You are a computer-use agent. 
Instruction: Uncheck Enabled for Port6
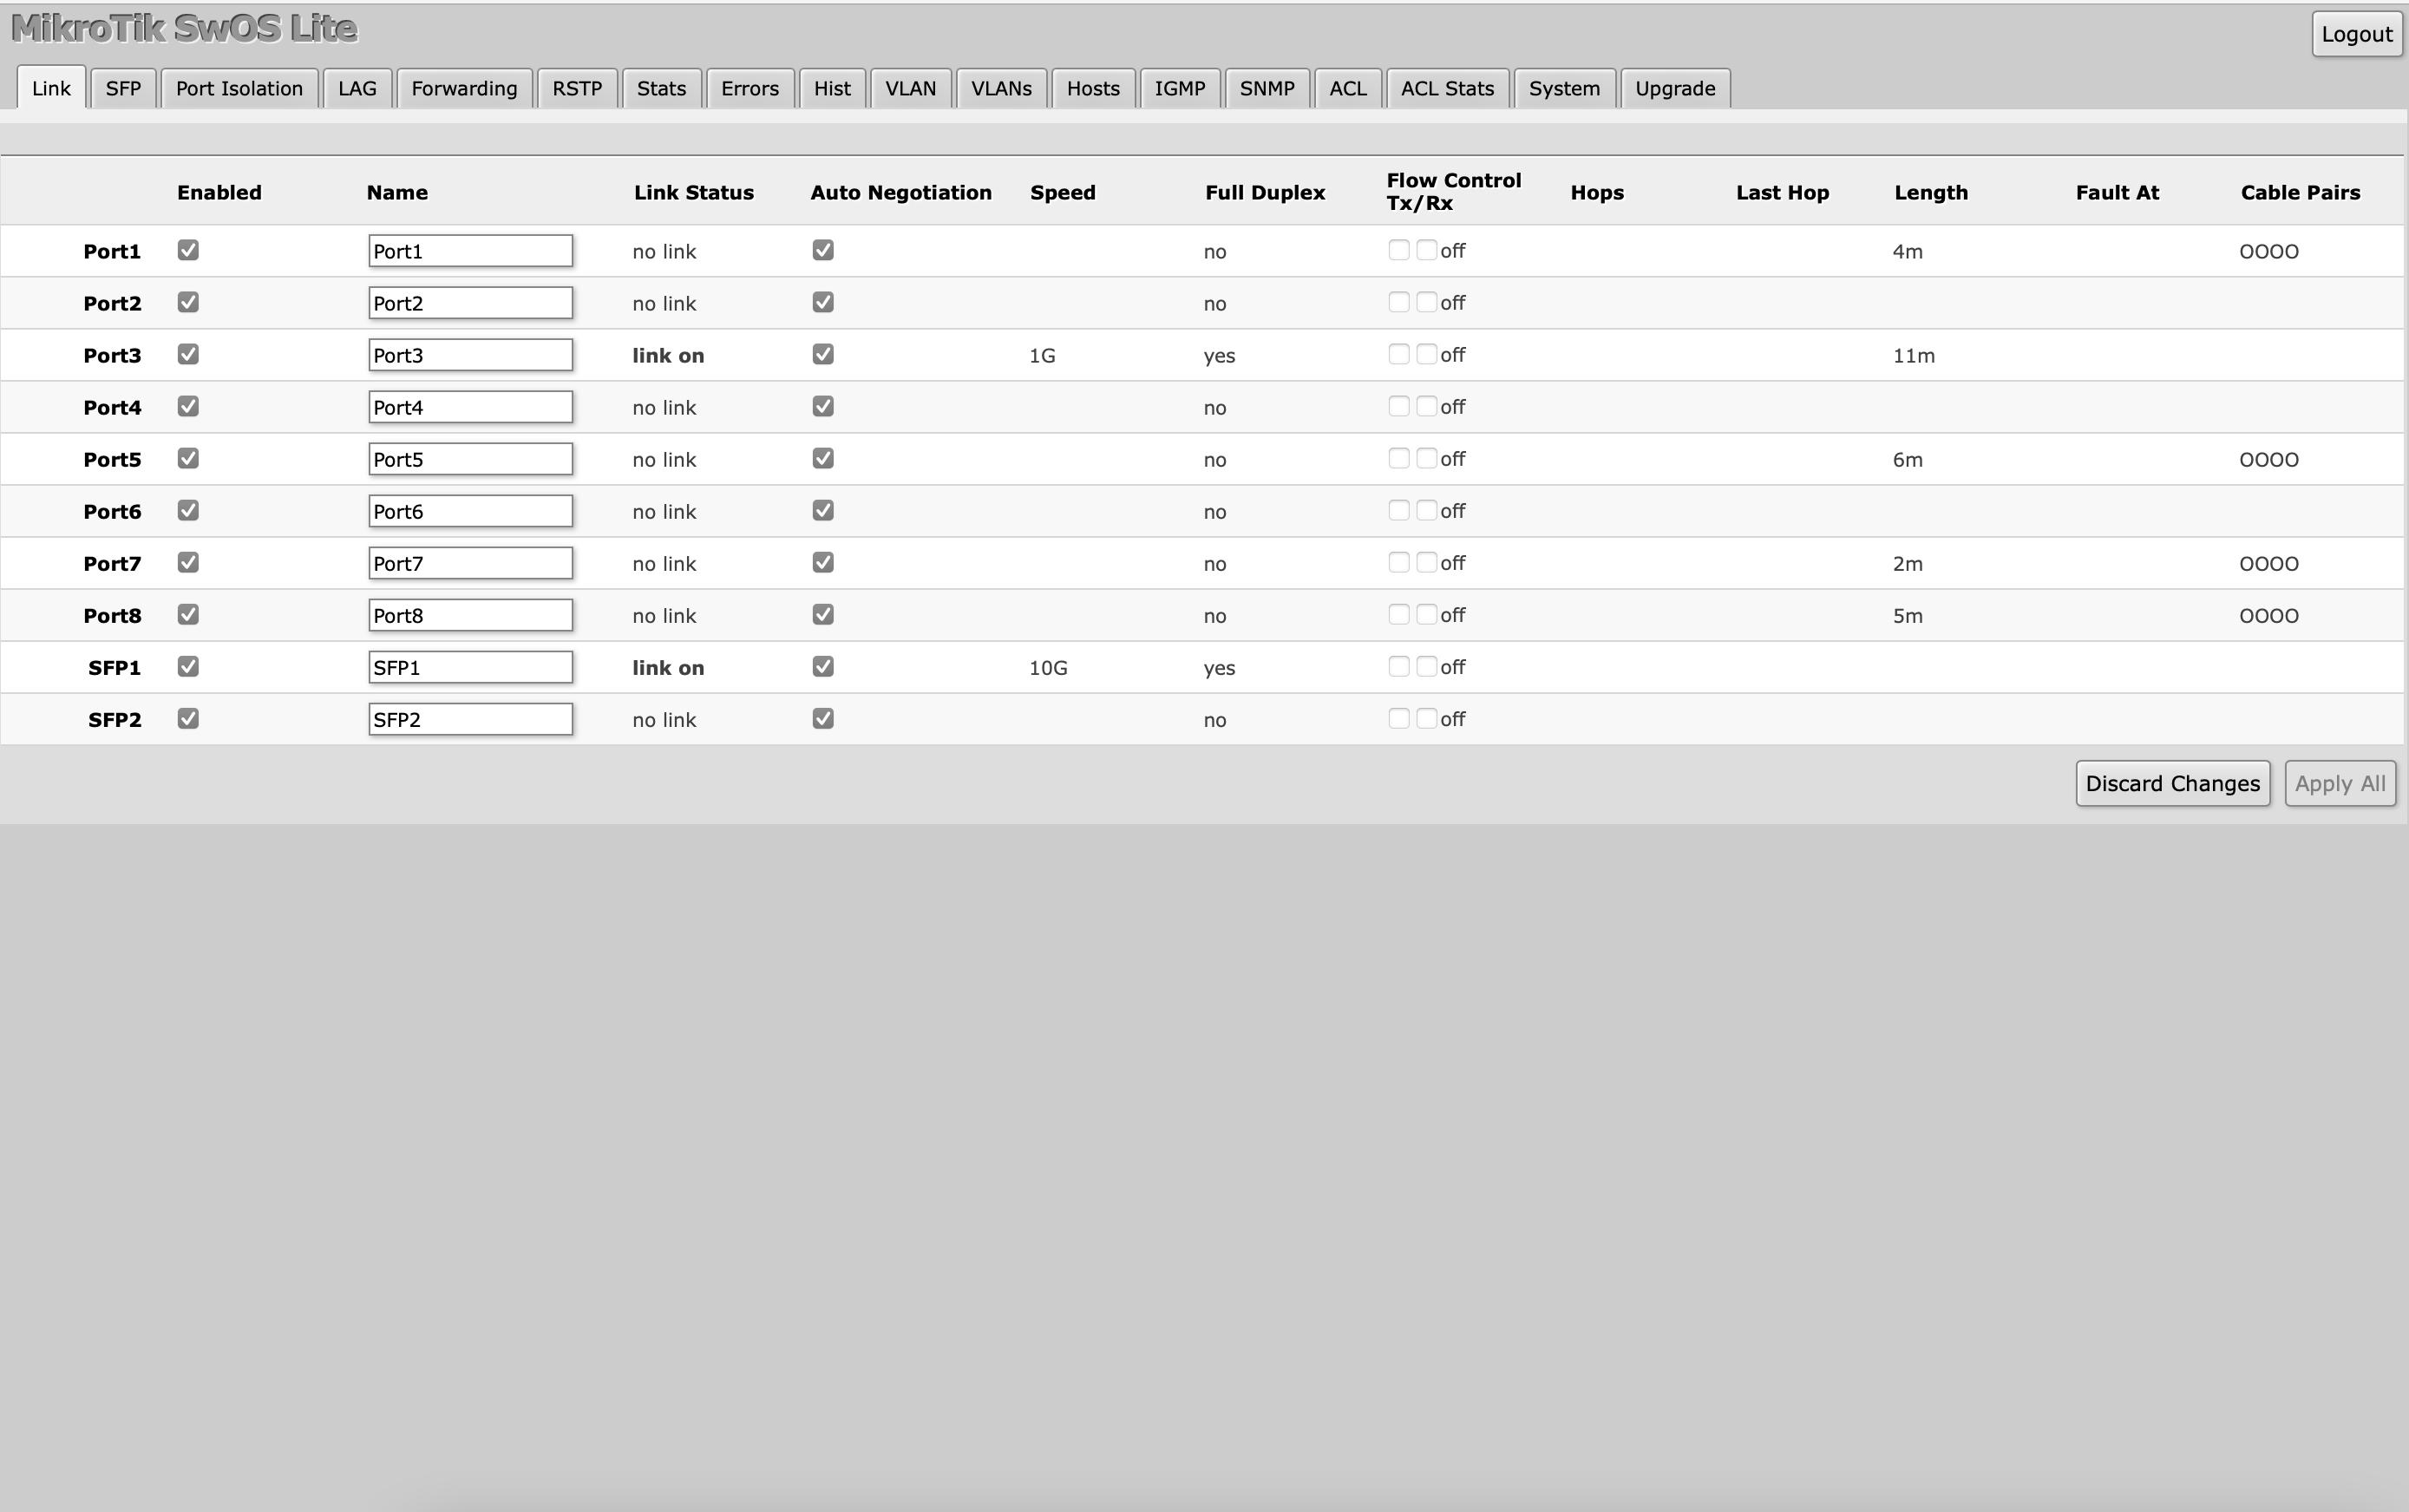188,510
